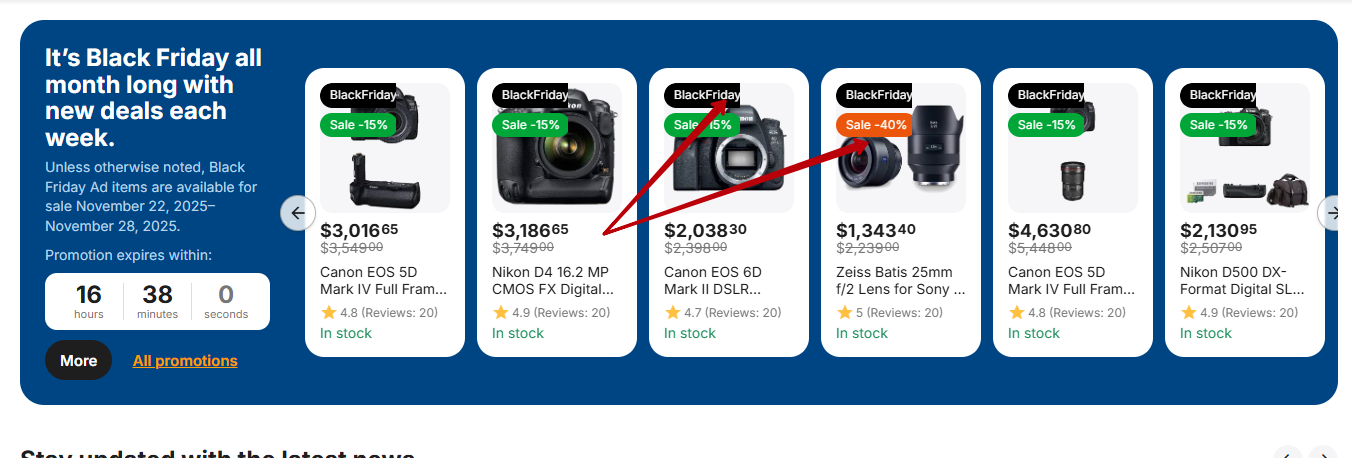Click the next carousel arrow
This screenshot has height=458, width=1352.
coord(1334,213)
